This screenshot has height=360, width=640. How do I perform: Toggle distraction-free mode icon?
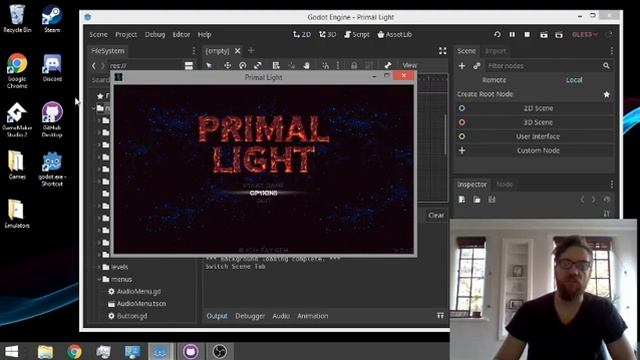[442, 51]
